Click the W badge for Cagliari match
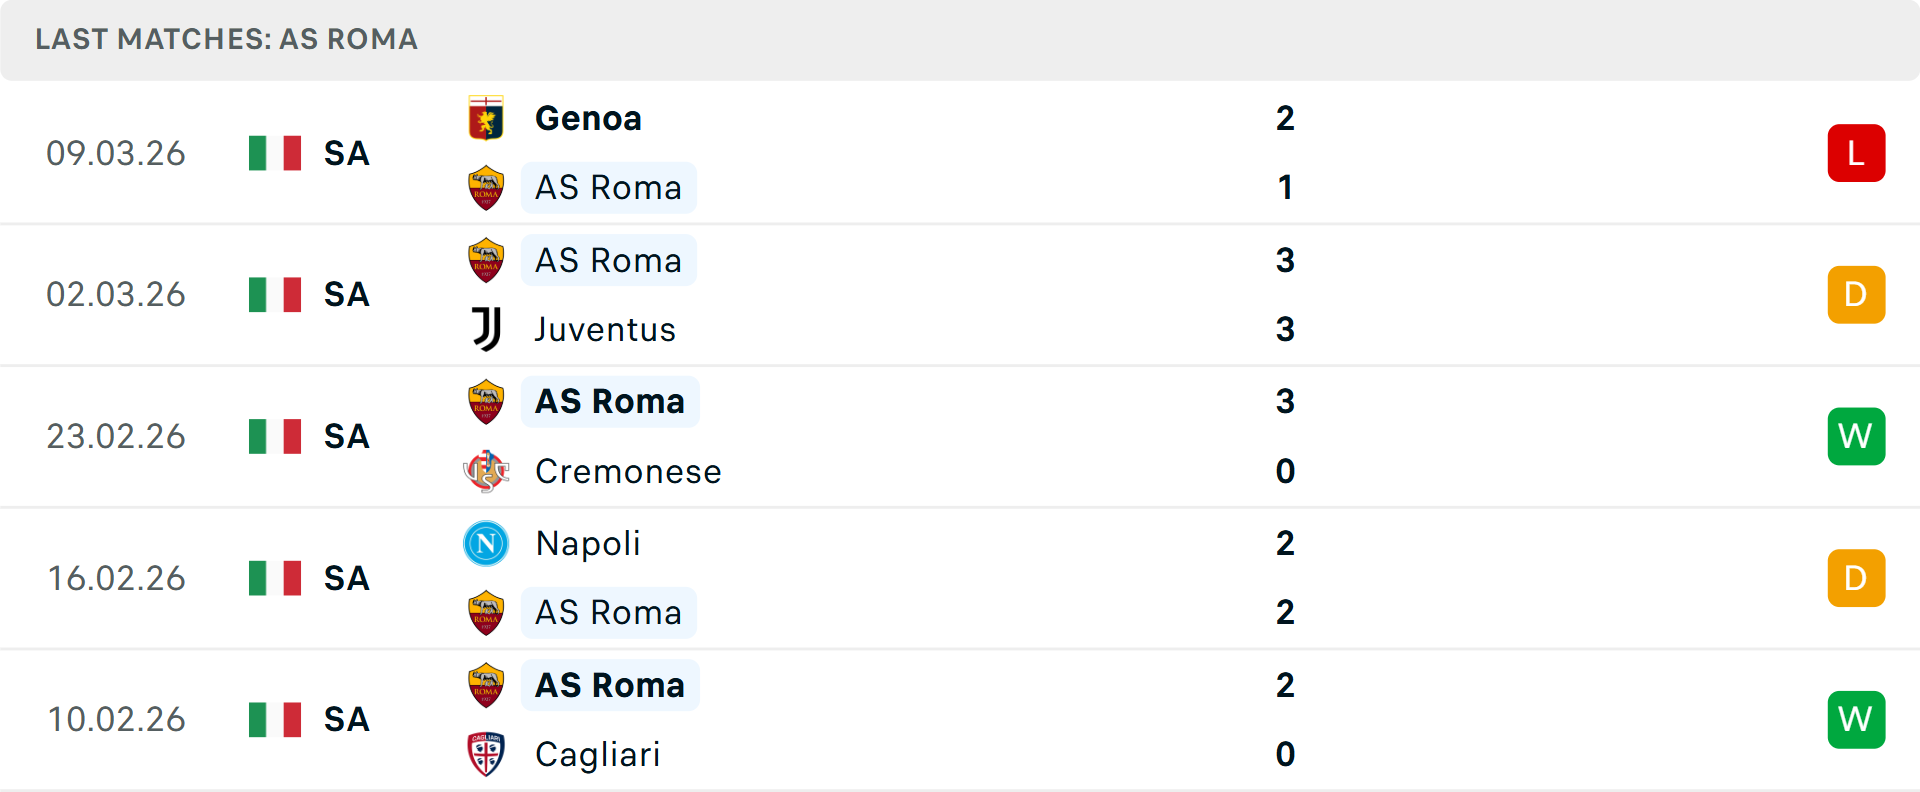 point(1856,719)
